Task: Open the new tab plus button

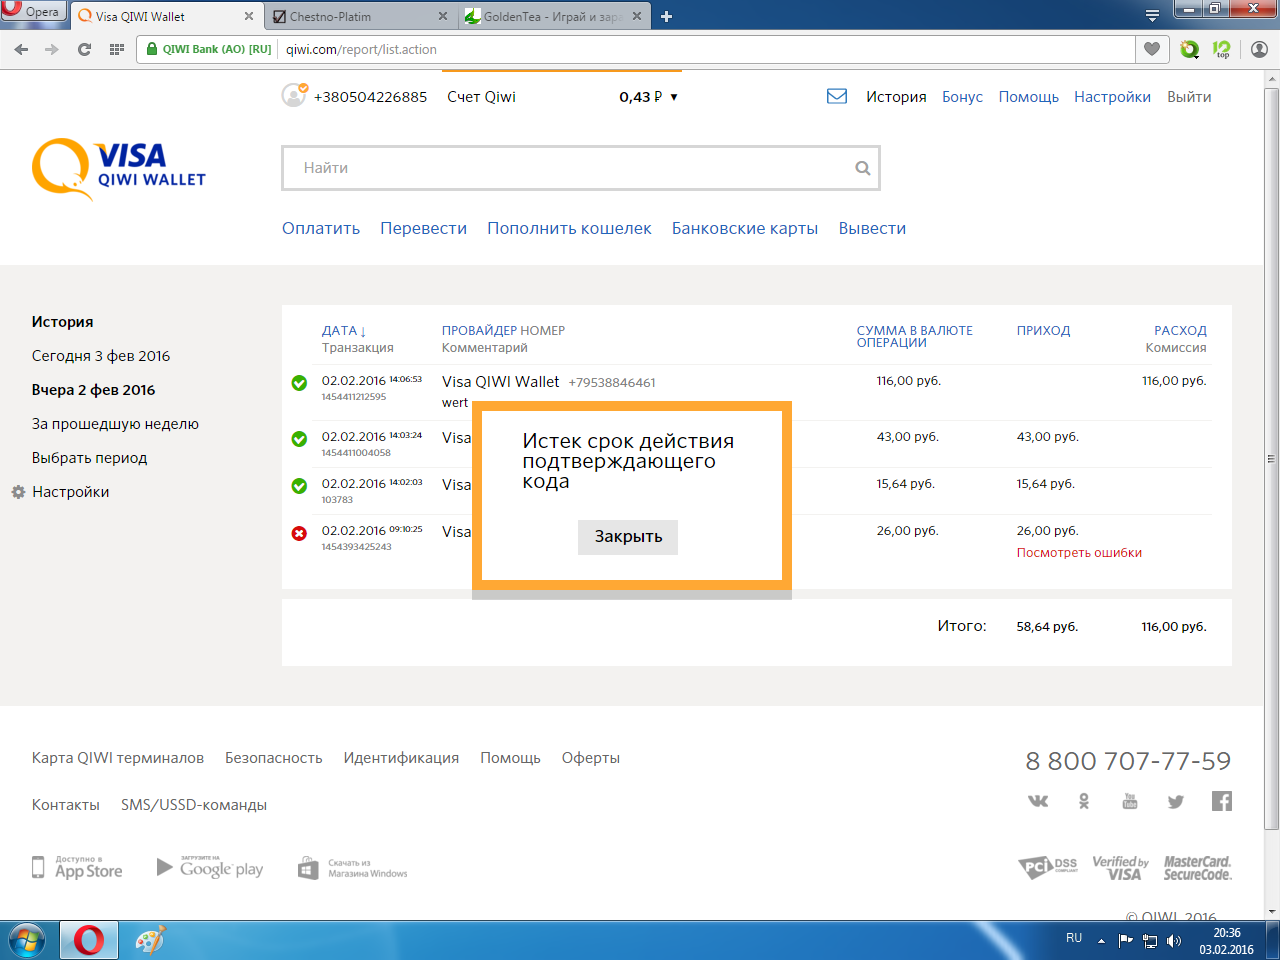Action: (x=667, y=16)
